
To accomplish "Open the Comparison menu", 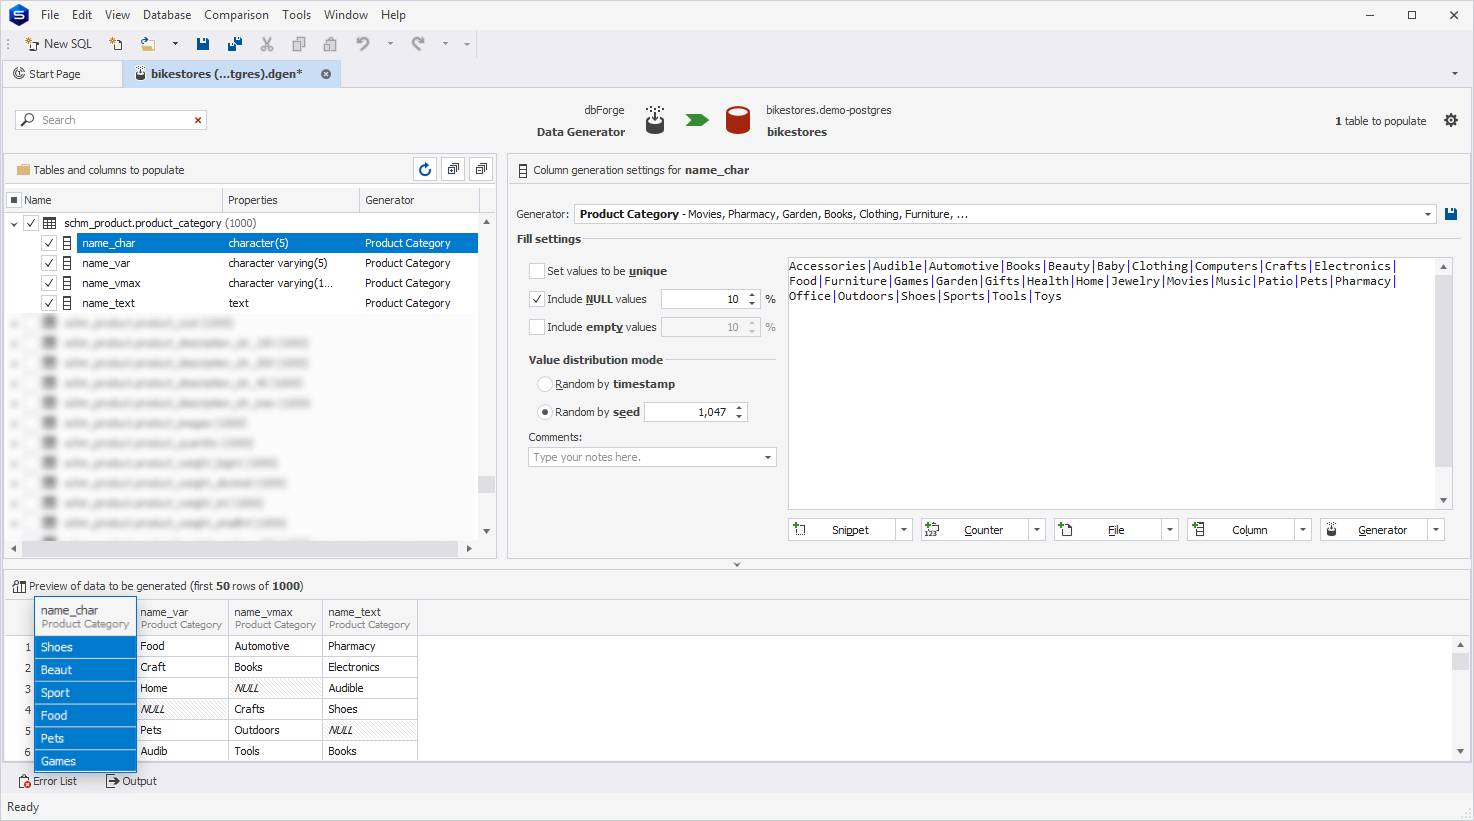I will [x=236, y=15].
